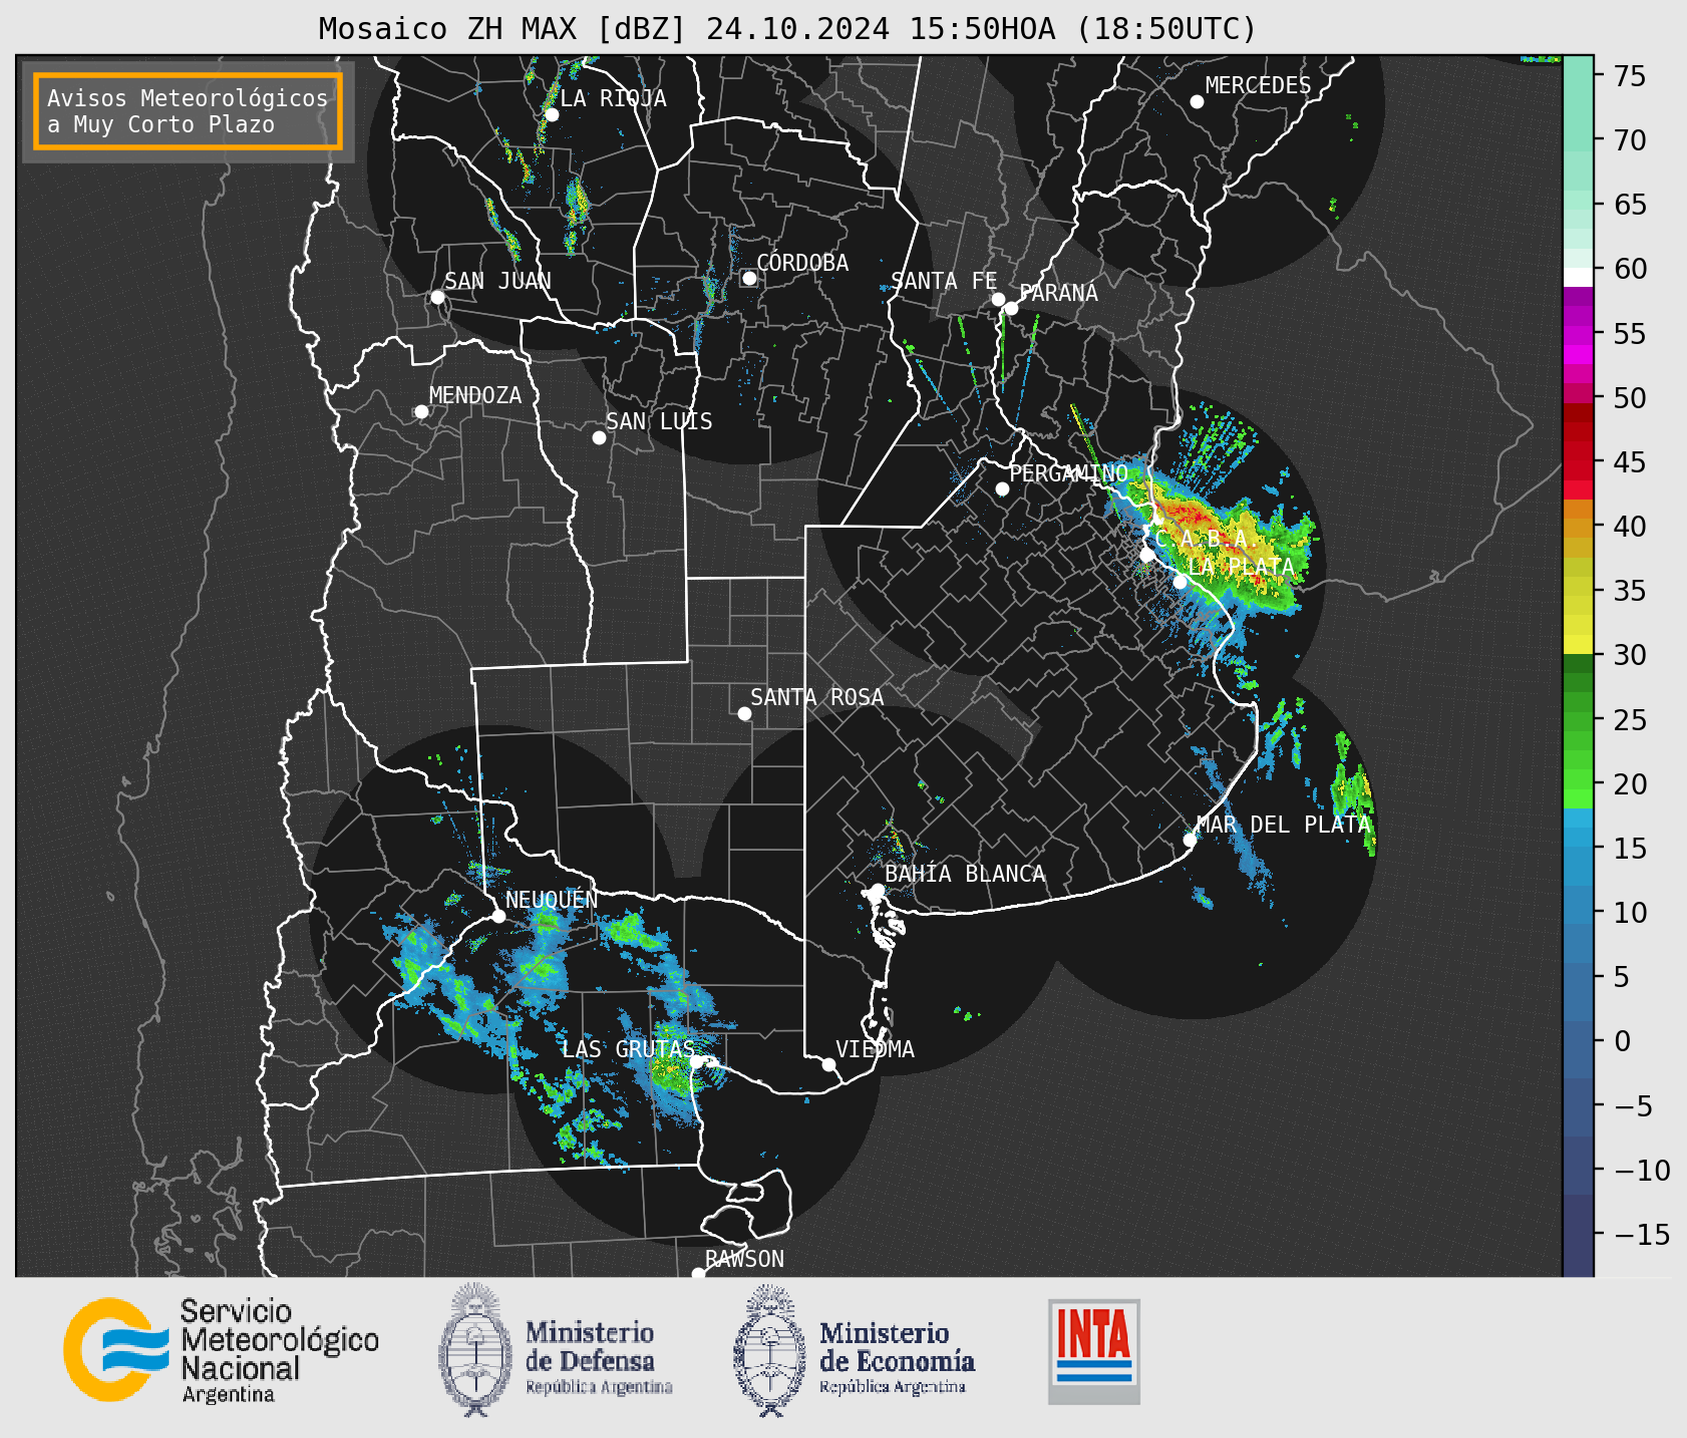The width and height of the screenshot is (1687, 1438).
Task: Click the RAWSON city marker dot
Action: 698,1274
